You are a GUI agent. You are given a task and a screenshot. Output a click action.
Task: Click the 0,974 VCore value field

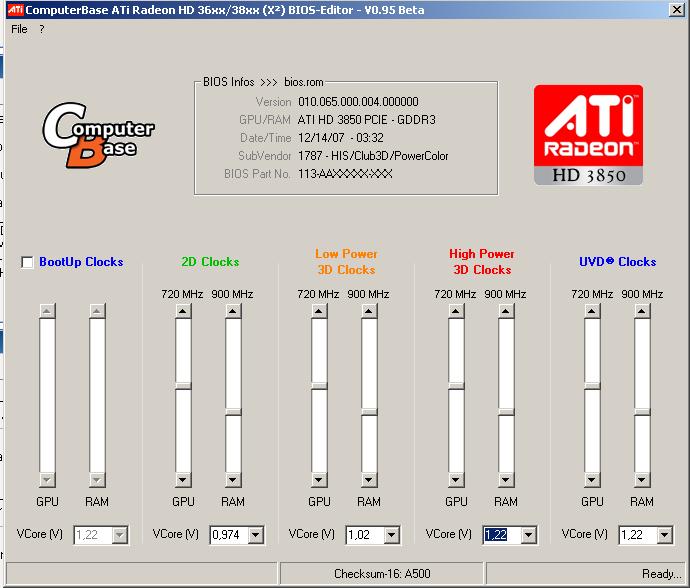pyautogui.click(x=229, y=535)
